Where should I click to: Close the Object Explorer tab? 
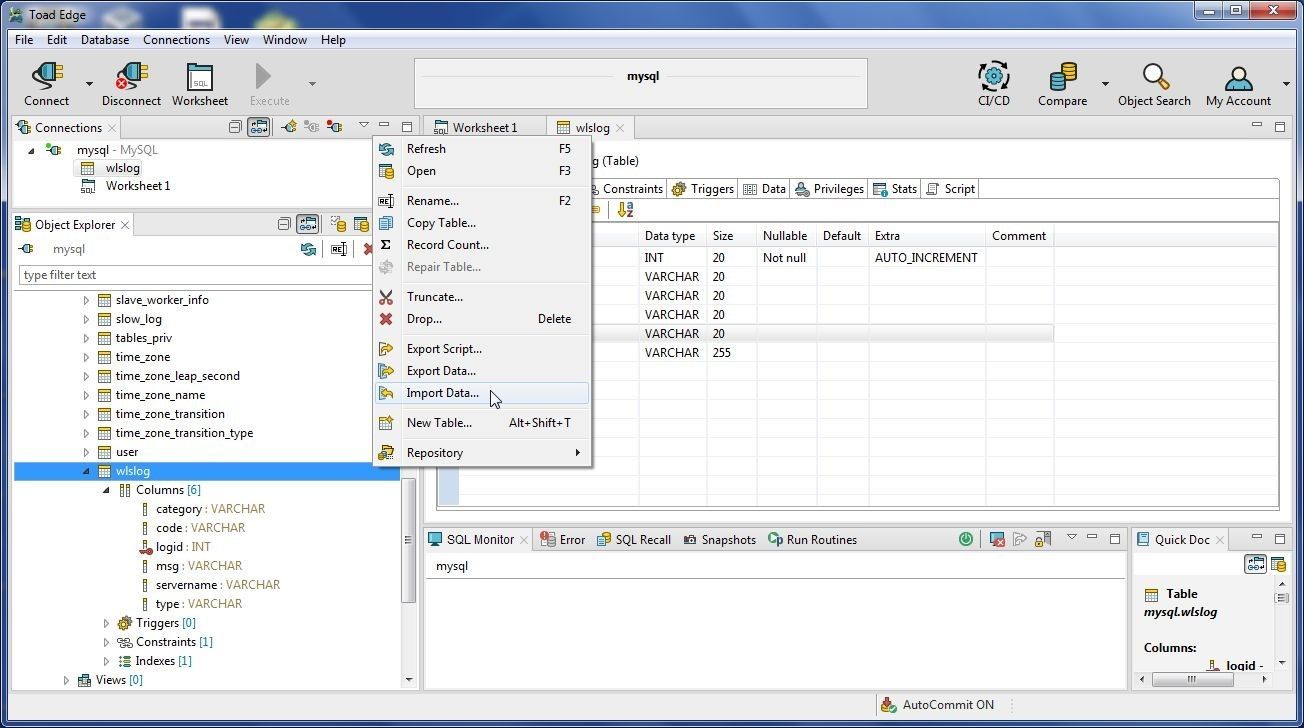point(125,225)
